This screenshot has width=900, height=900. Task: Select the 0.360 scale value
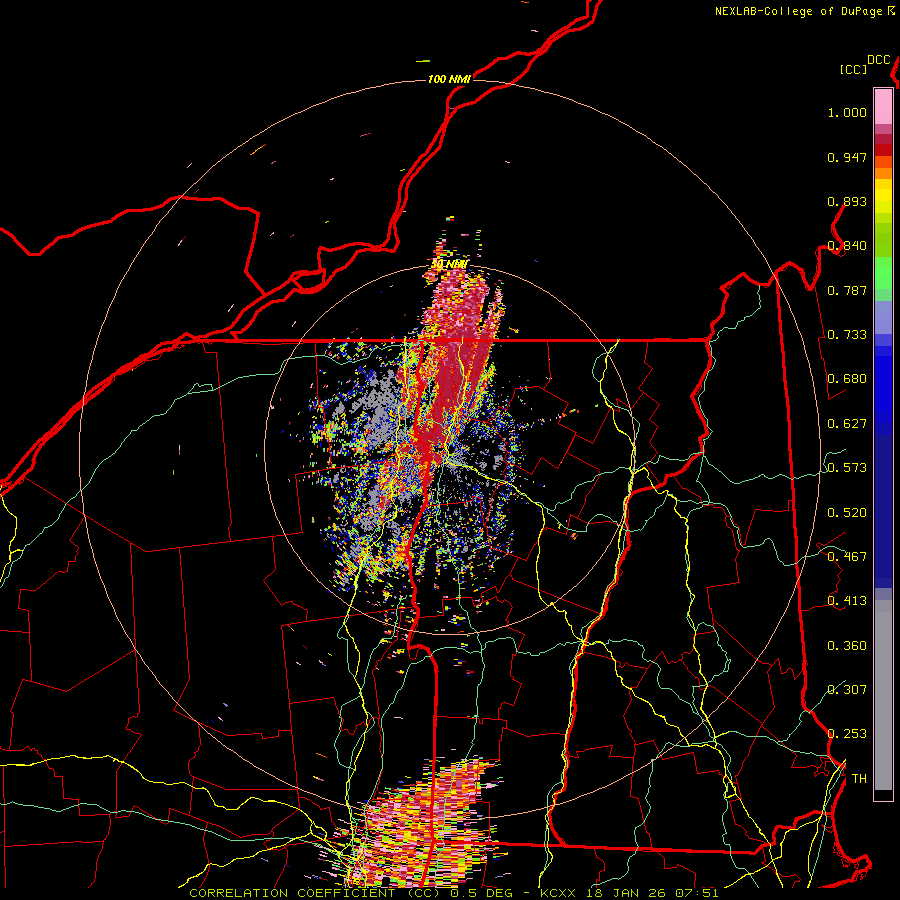[x=847, y=645]
